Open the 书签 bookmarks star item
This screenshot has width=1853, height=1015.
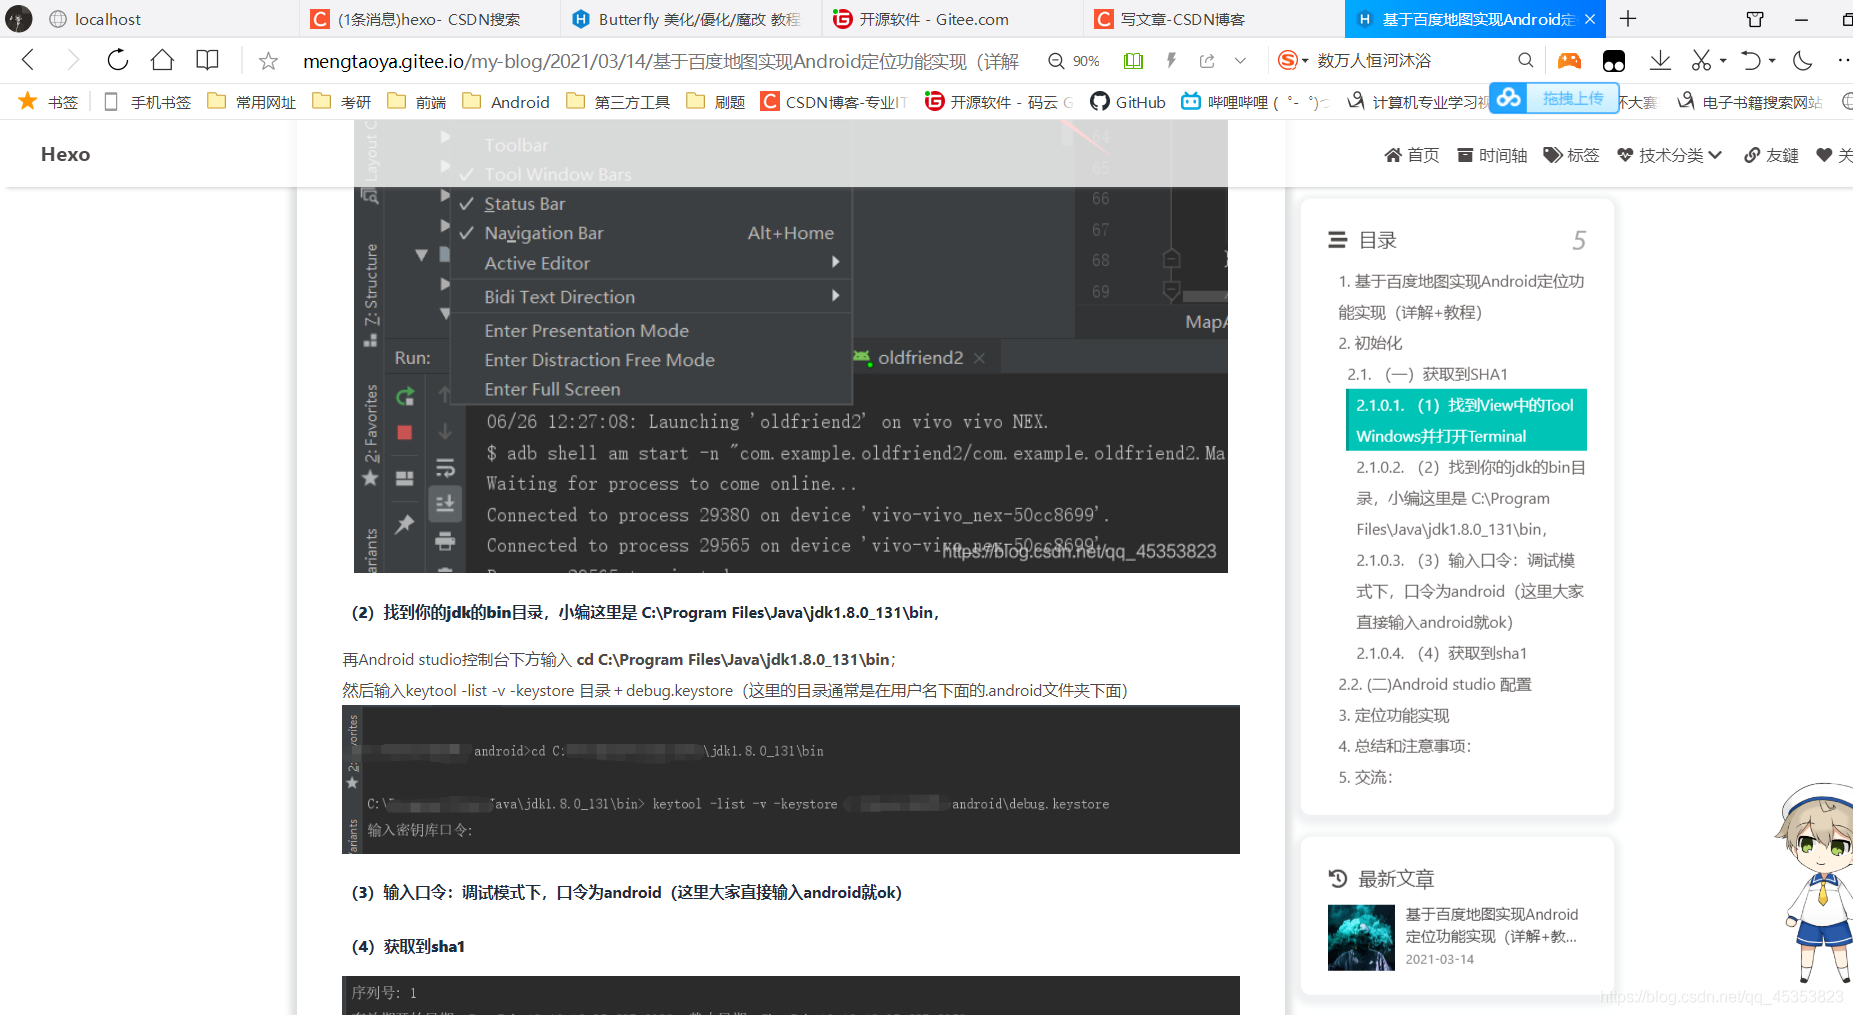(x=48, y=102)
